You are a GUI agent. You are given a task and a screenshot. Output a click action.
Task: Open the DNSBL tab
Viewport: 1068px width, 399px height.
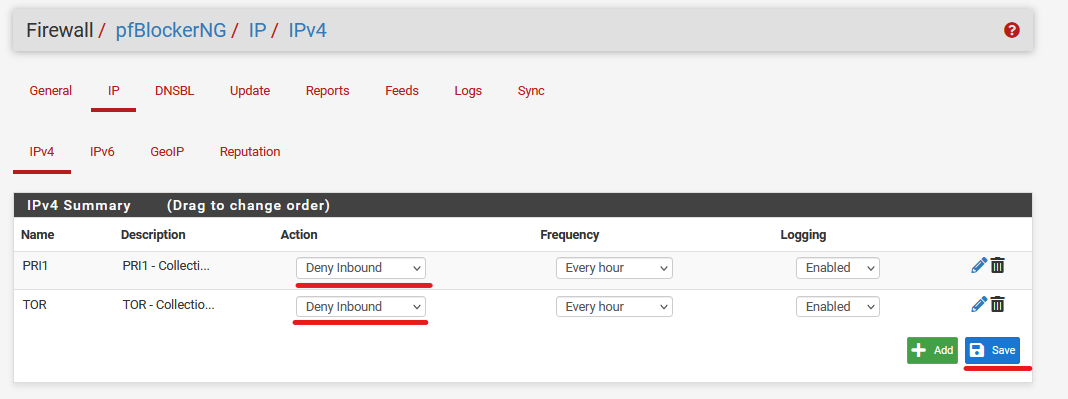tap(174, 91)
